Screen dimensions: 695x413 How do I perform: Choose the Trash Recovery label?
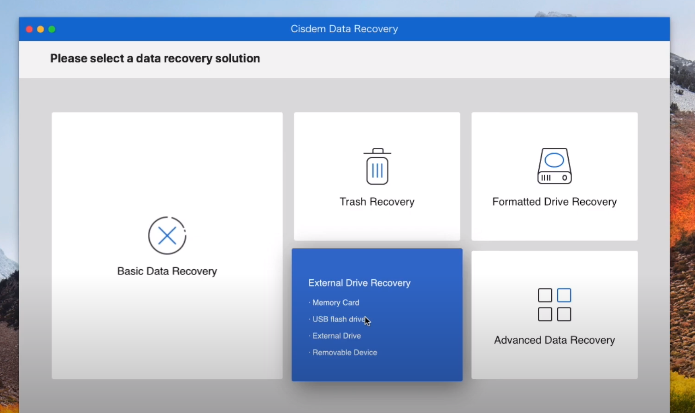tap(377, 202)
